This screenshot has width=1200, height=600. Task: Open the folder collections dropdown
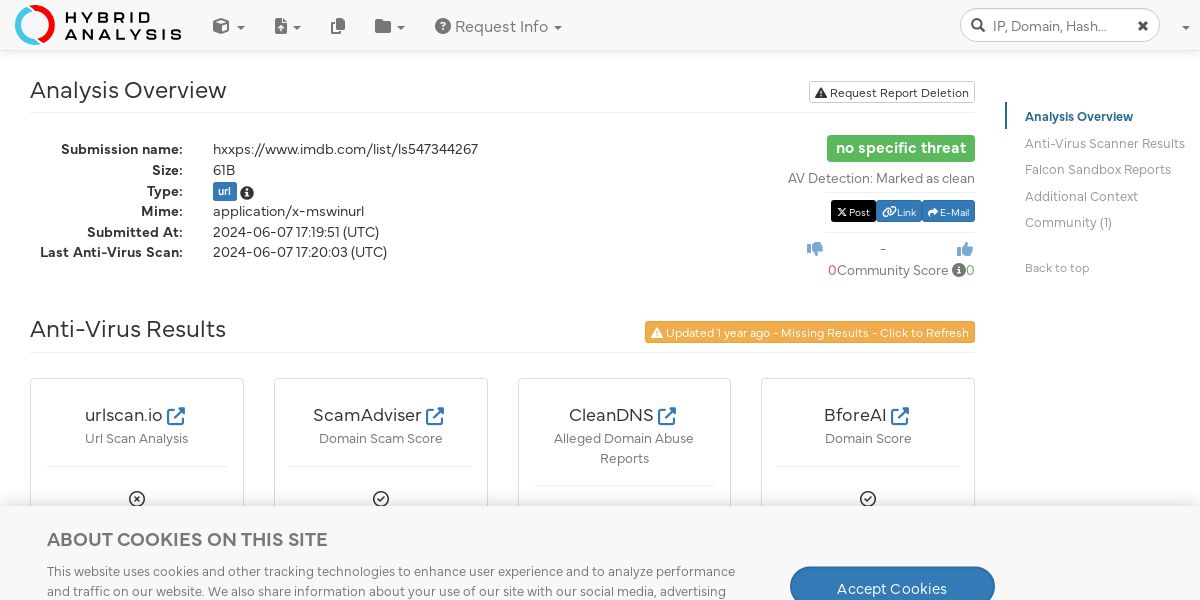tap(389, 27)
